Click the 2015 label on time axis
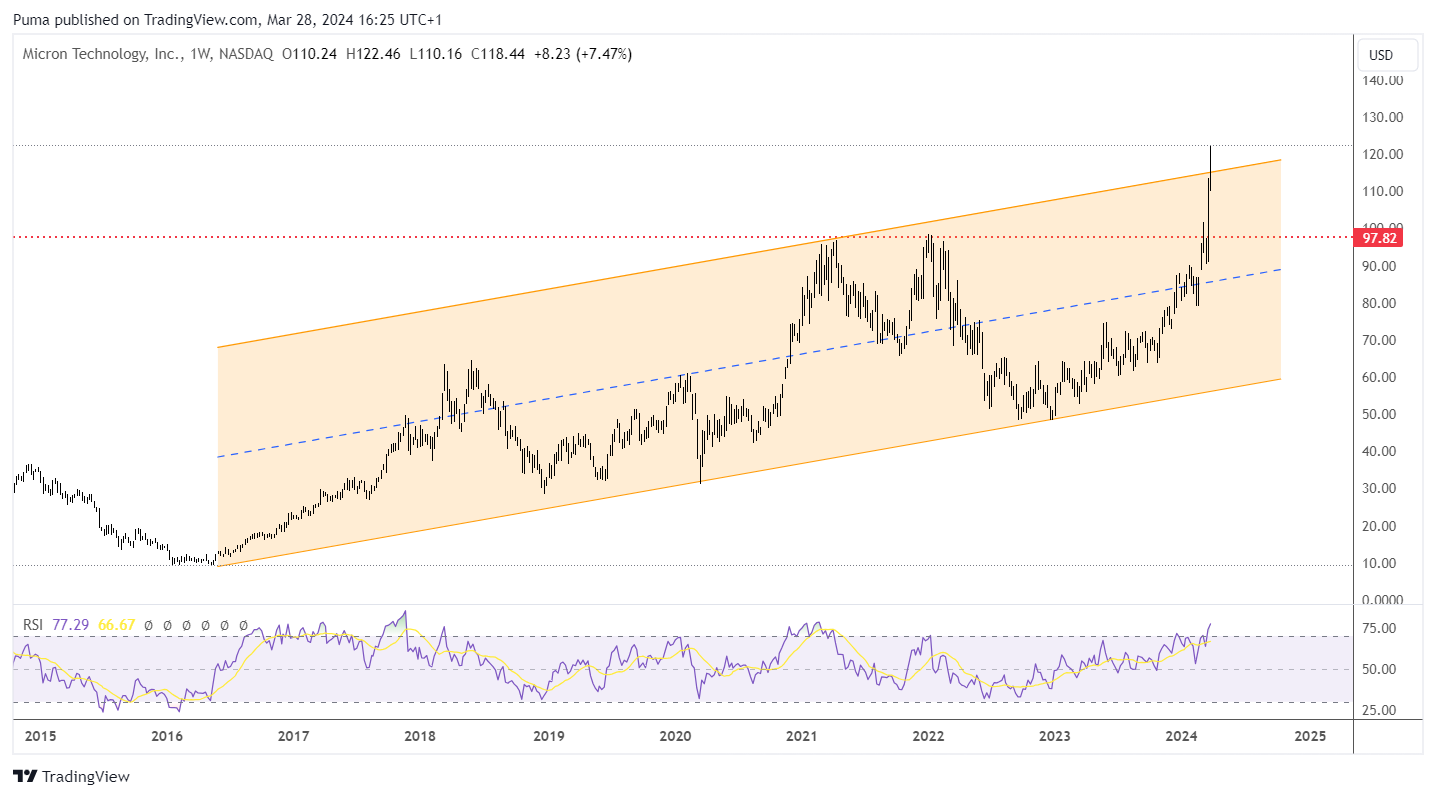 pos(40,736)
